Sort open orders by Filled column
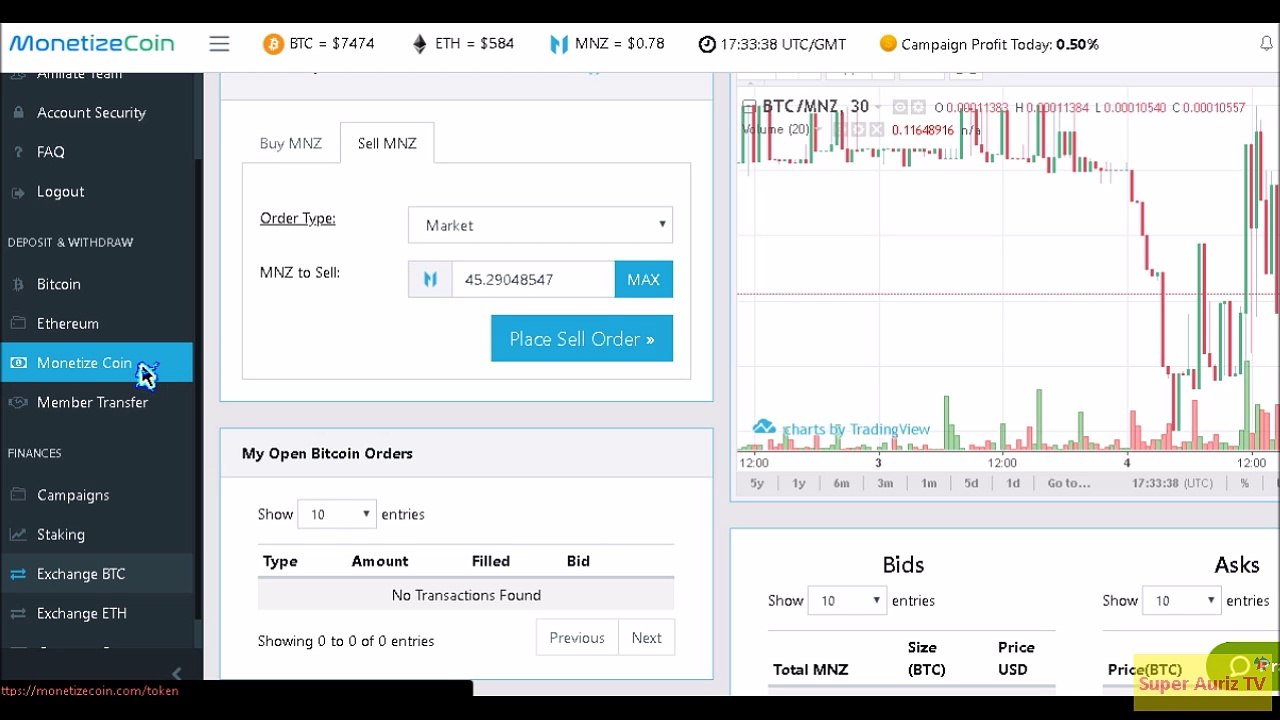 (491, 561)
